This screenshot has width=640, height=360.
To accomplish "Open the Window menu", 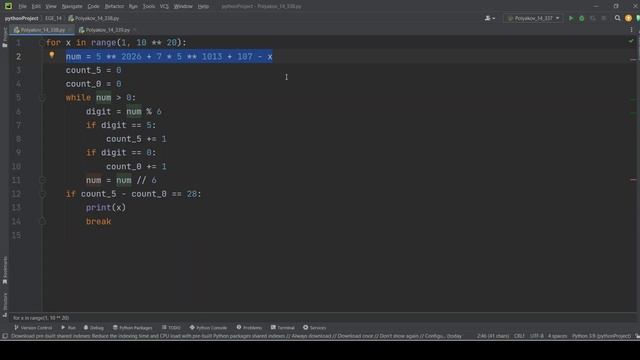I will pyautogui.click(x=183, y=7).
